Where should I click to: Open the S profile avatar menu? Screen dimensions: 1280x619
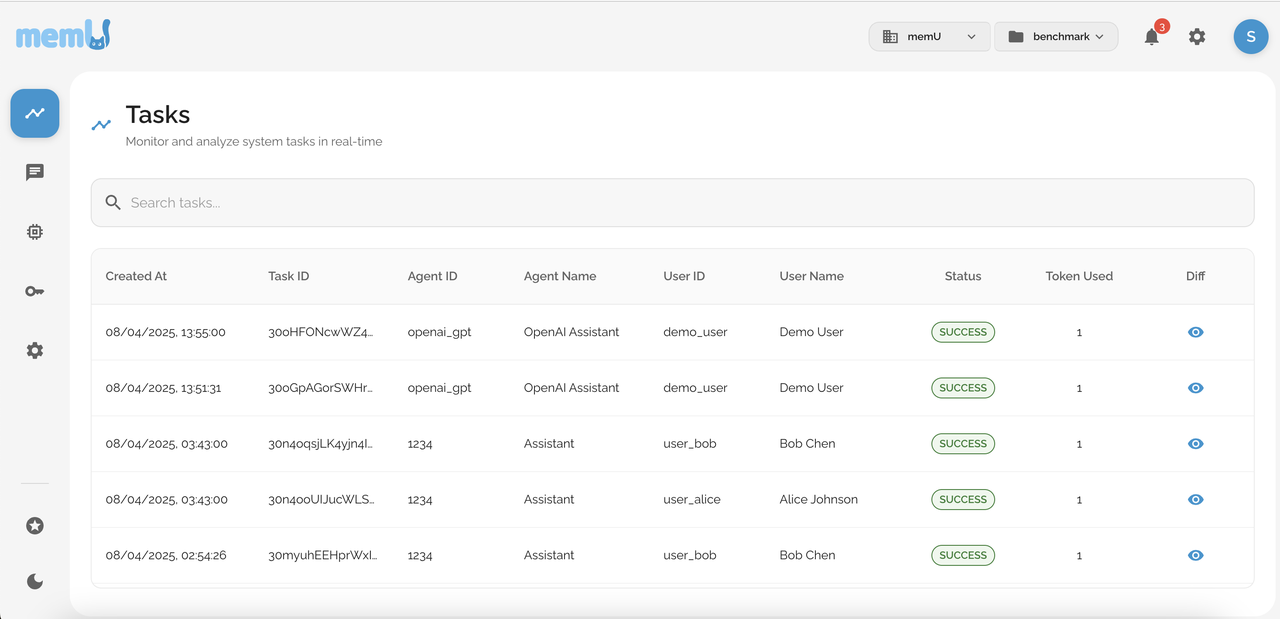pos(1250,36)
